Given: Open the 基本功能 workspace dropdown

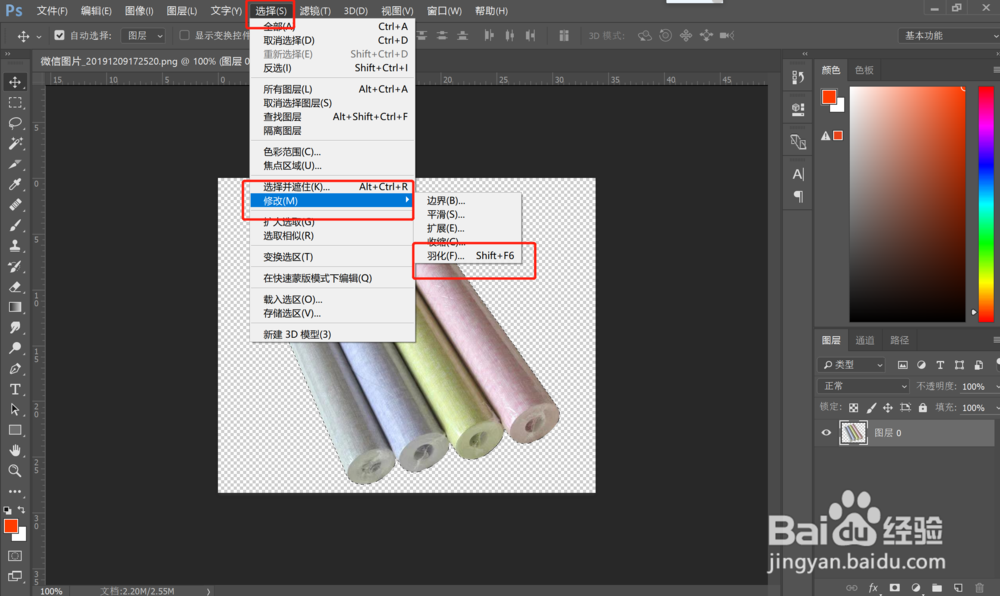Looking at the screenshot, I should (949, 36).
